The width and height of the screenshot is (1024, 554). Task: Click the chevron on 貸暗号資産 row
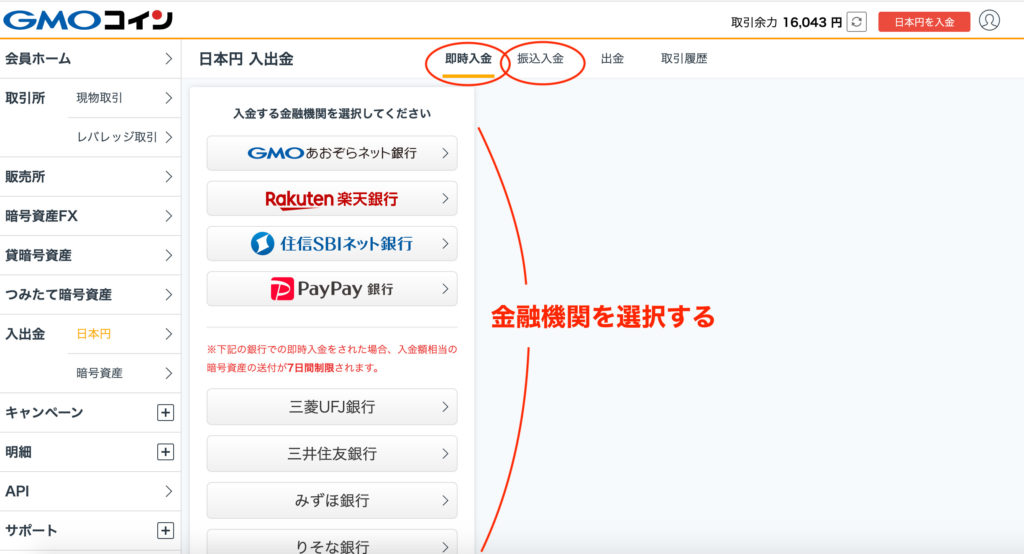(168, 255)
